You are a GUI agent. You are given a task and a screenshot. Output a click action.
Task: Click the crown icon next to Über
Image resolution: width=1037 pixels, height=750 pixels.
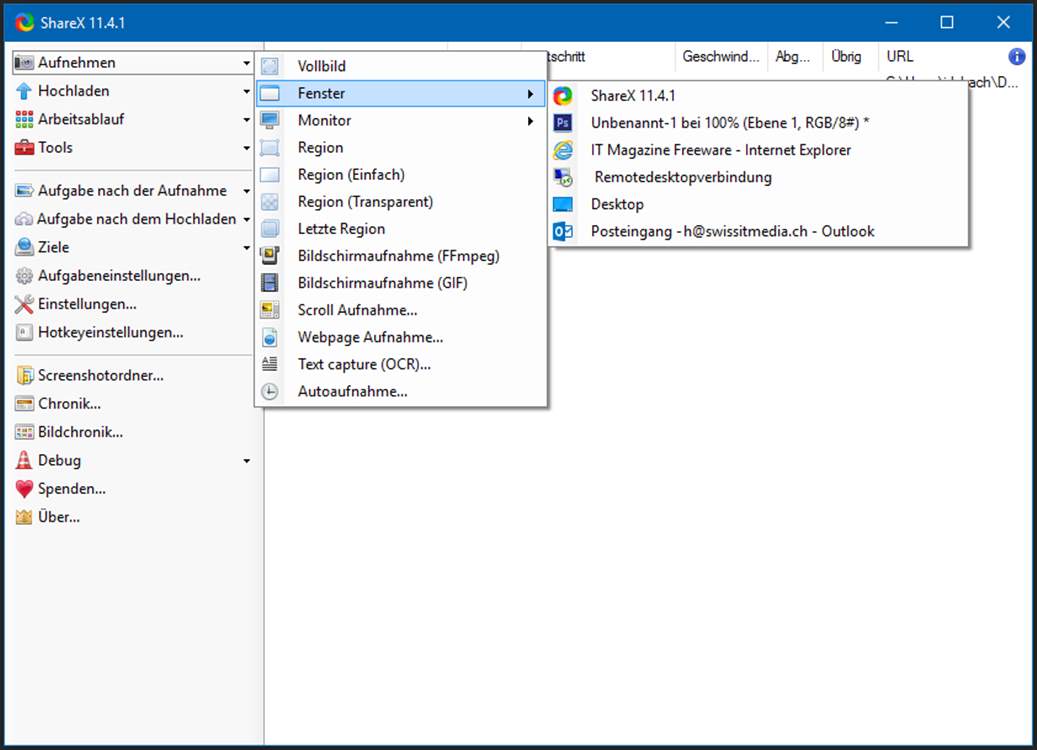24,517
